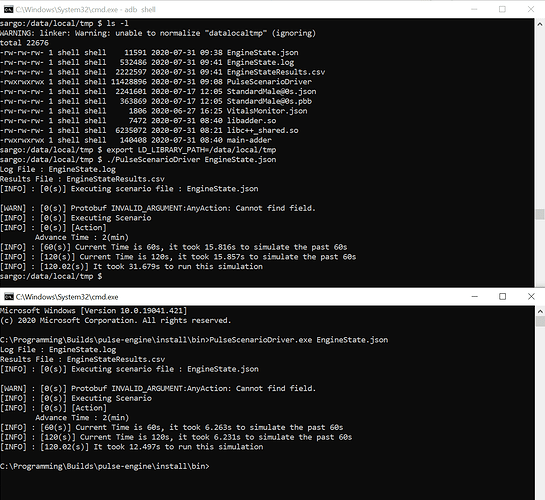The width and height of the screenshot is (545, 500).
Task: Minimize the lower cmd.exe window
Action: 474,297
